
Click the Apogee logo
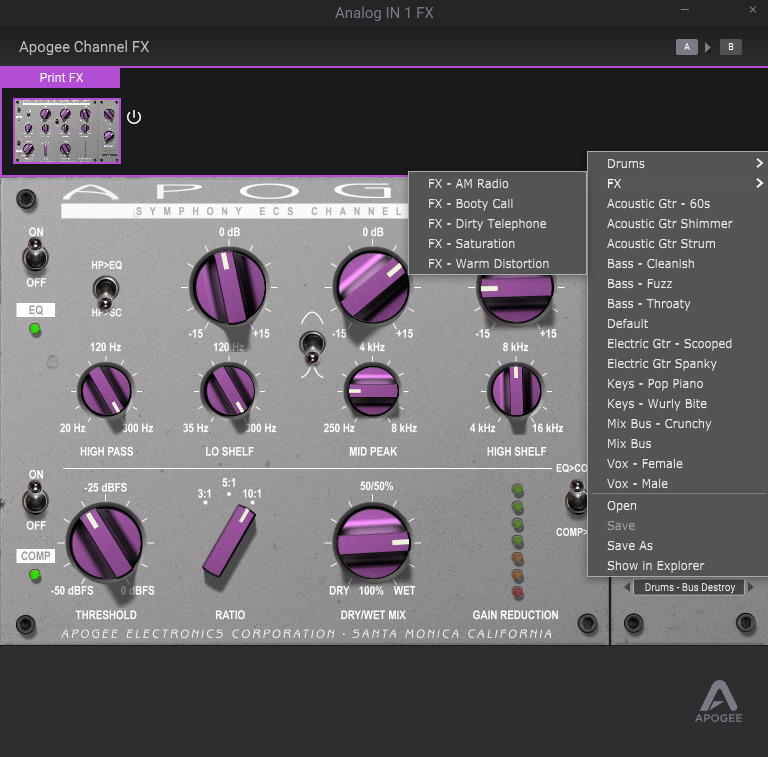click(719, 702)
